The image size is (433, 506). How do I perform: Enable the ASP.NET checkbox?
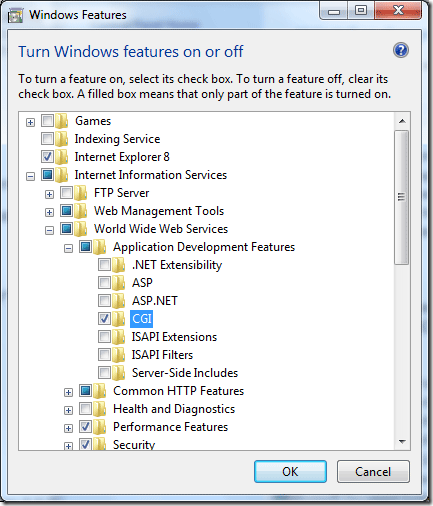pyautogui.click(x=104, y=301)
